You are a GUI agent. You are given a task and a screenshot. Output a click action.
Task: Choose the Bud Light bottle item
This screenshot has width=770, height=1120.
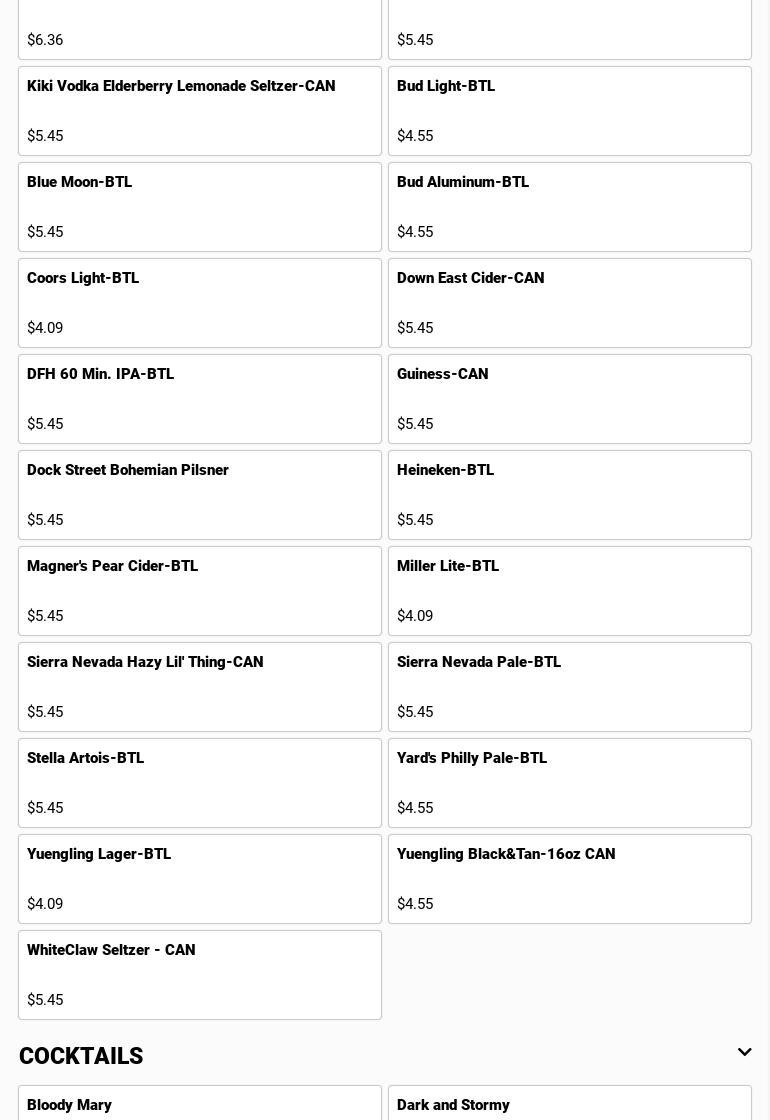(x=570, y=111)
